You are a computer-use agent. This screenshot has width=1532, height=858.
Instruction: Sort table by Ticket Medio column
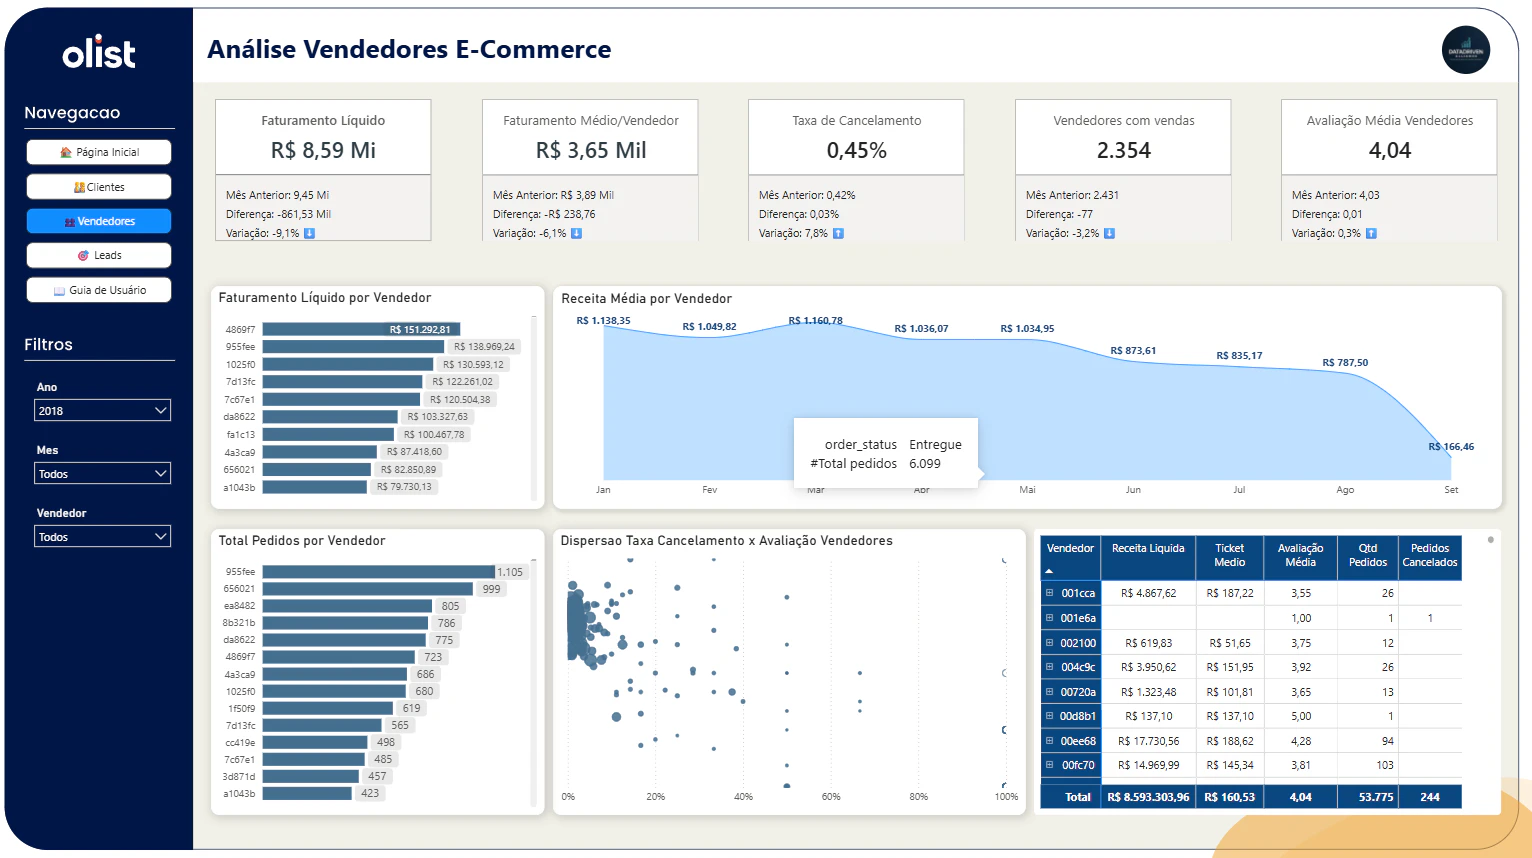(x=1230, y=557)
